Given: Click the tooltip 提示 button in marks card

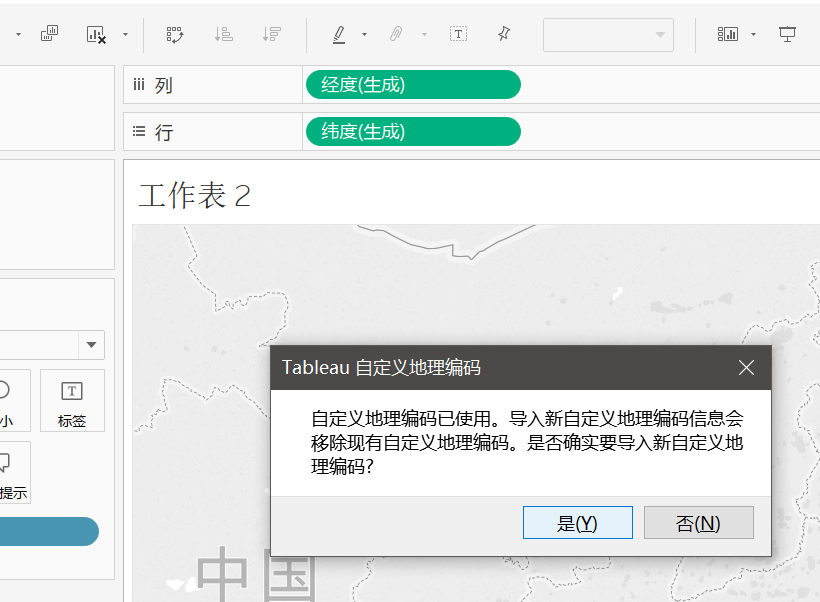Looking at the screenshot, I should click(13, 472).
